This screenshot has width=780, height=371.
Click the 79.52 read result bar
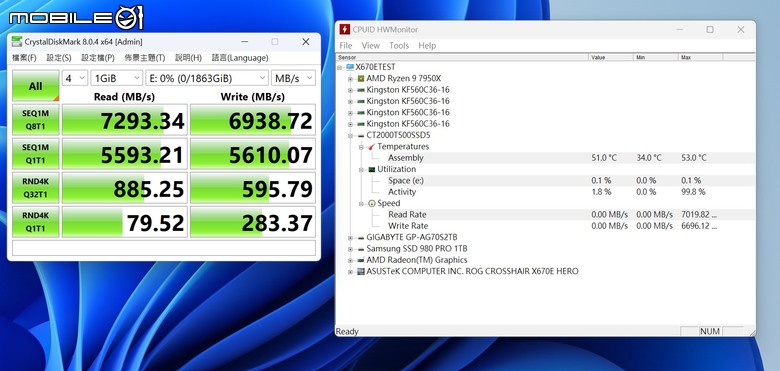124,222
